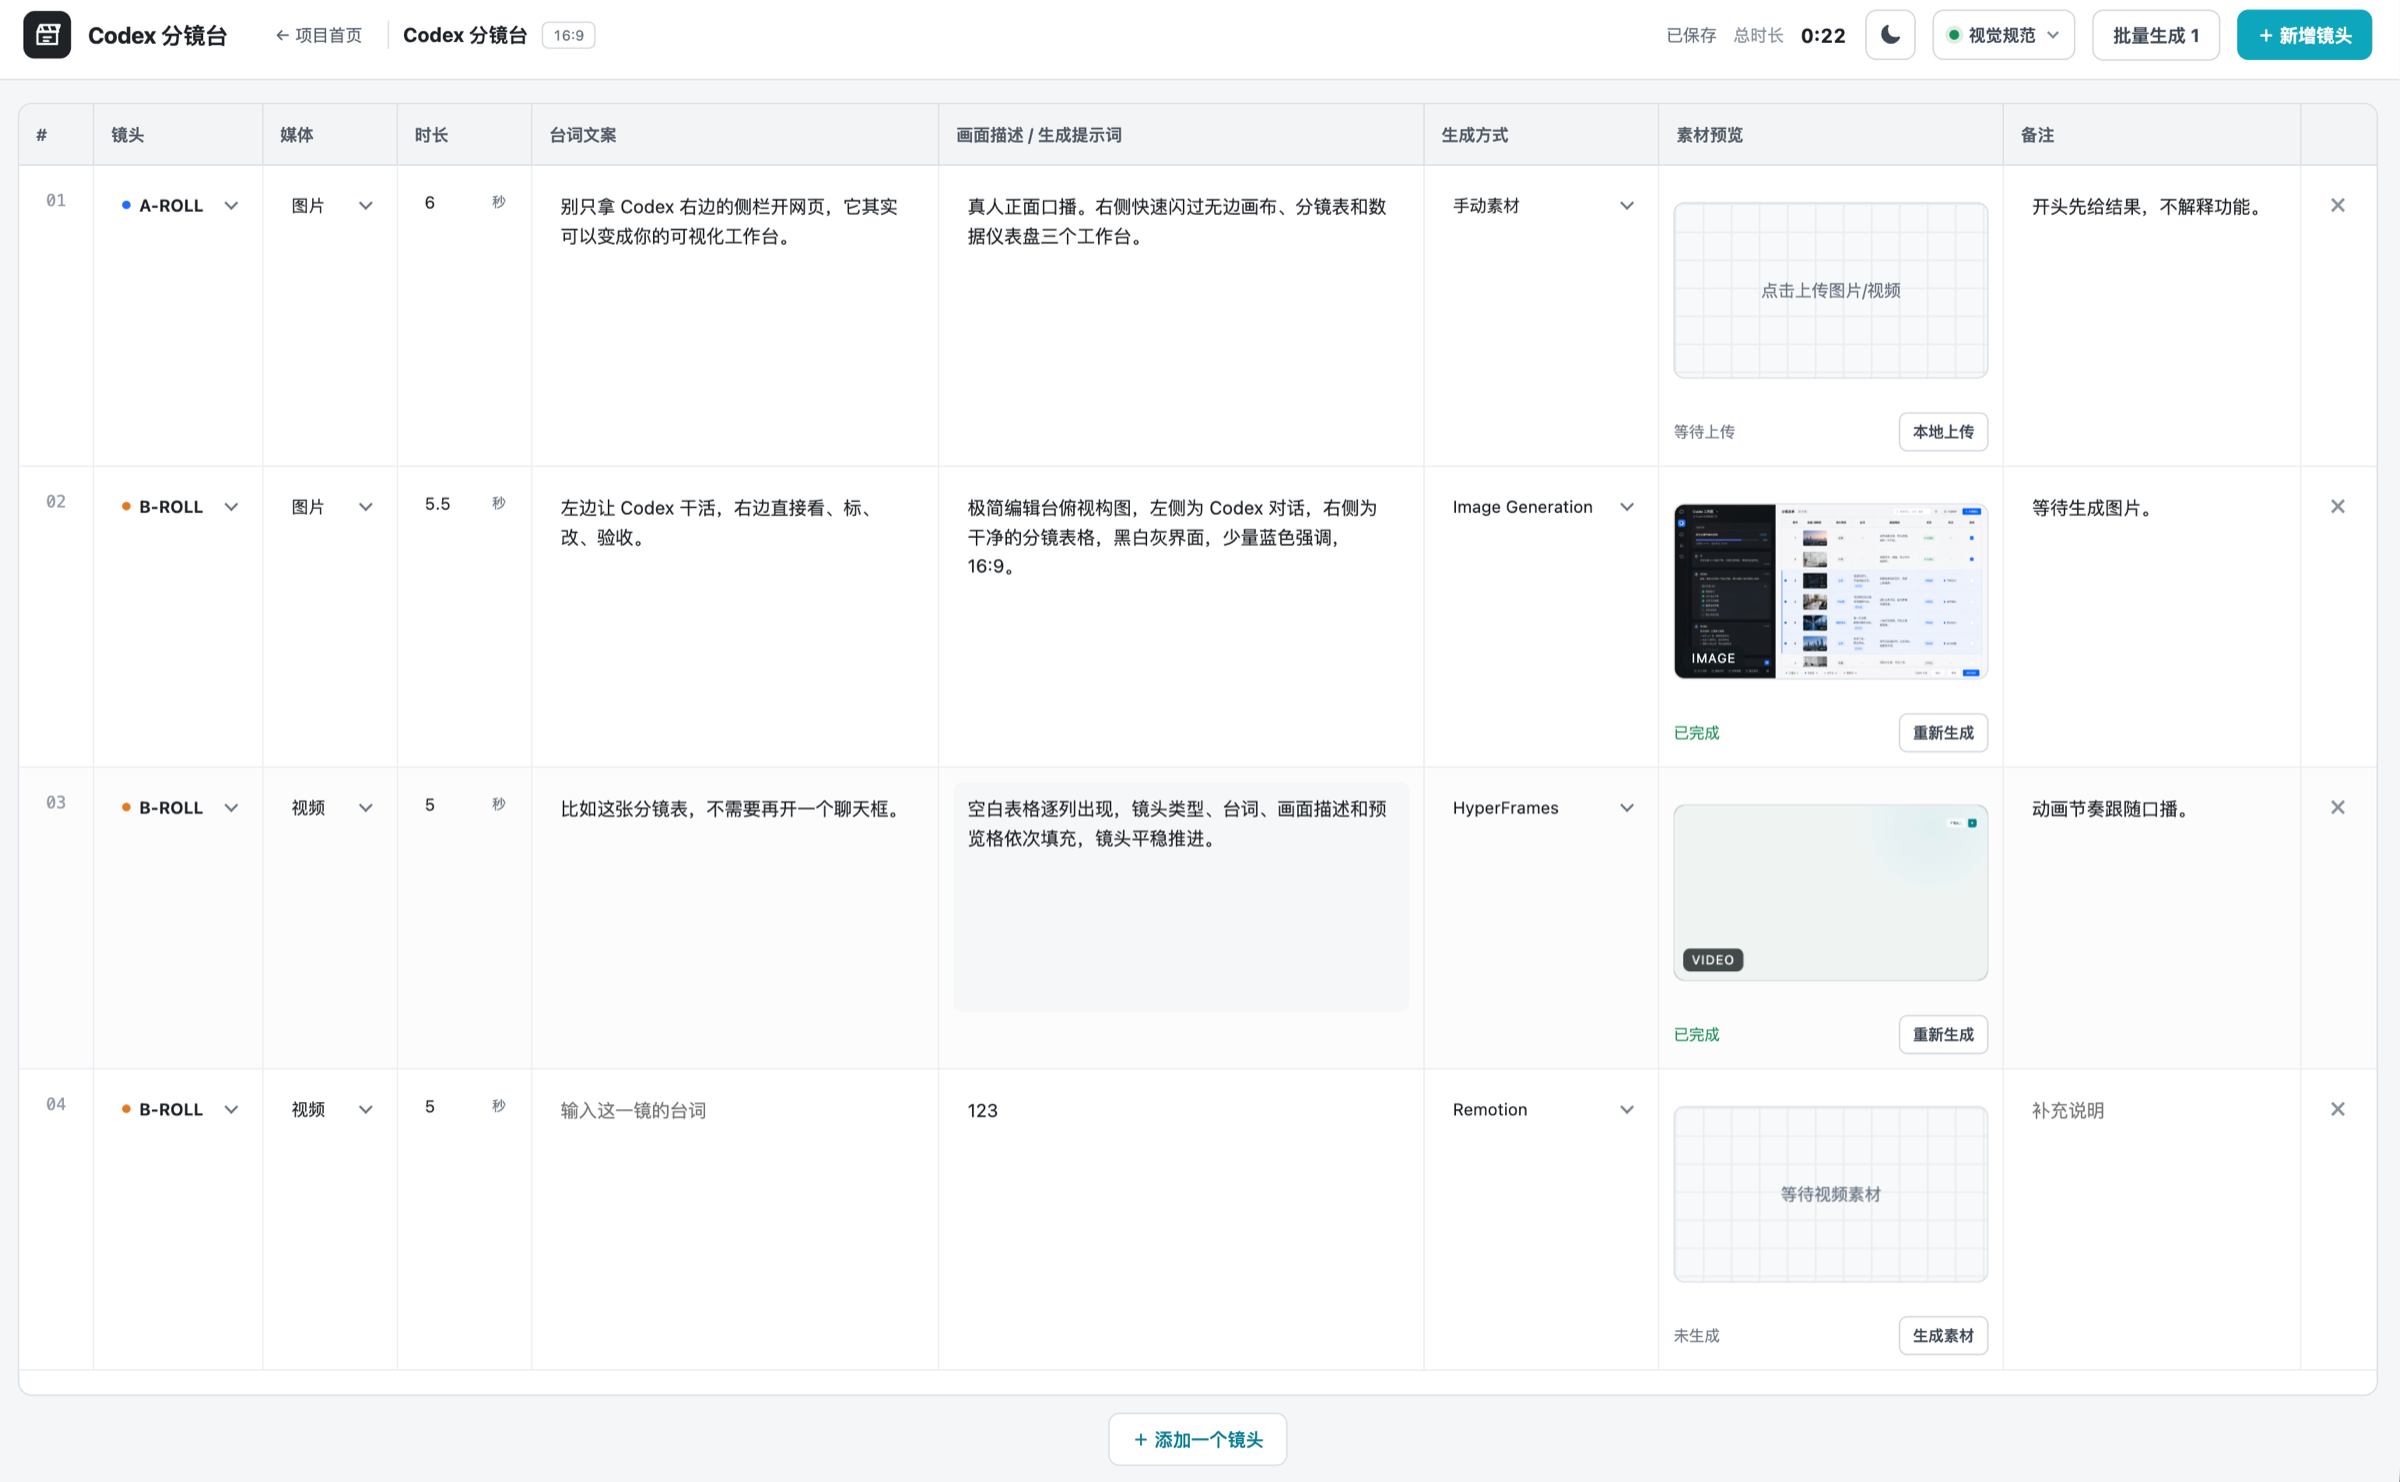Open the 手动素材 generation method dropdown
Viewport: 2400px width, 1482px height.
coord(1541,206)
